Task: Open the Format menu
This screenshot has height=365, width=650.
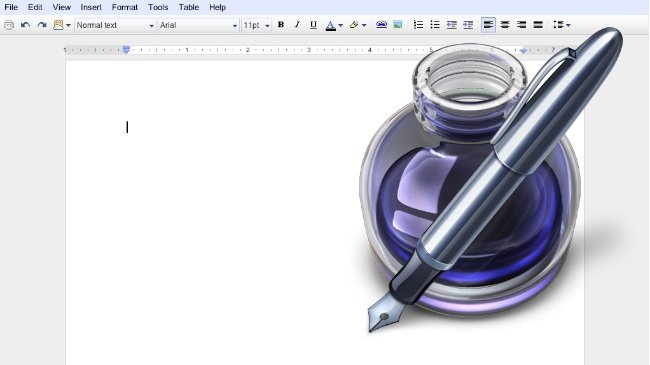Action: [124, 7]
